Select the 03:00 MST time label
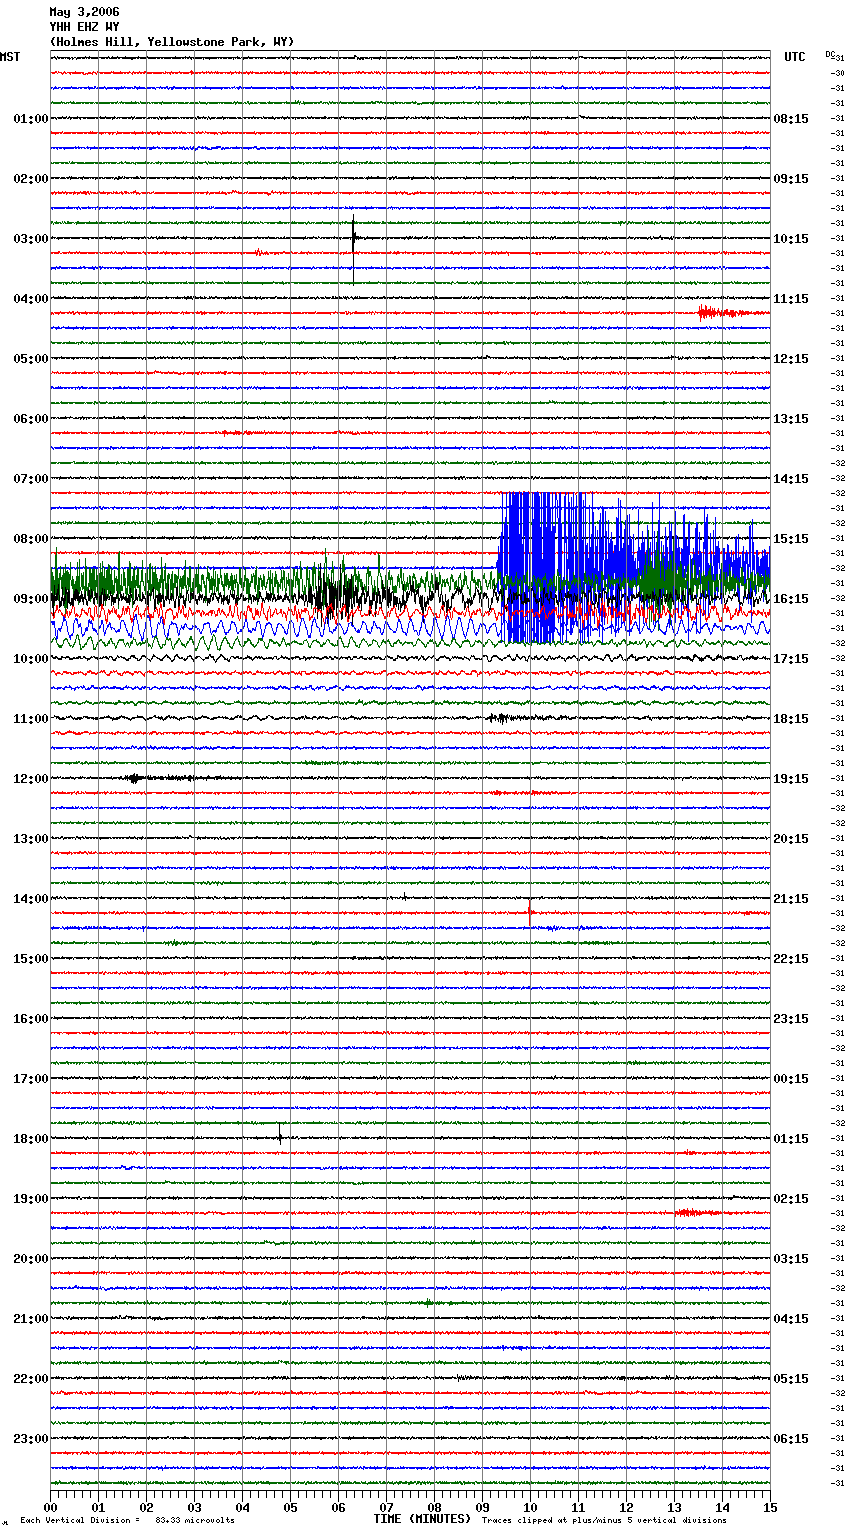 [31, 239]
